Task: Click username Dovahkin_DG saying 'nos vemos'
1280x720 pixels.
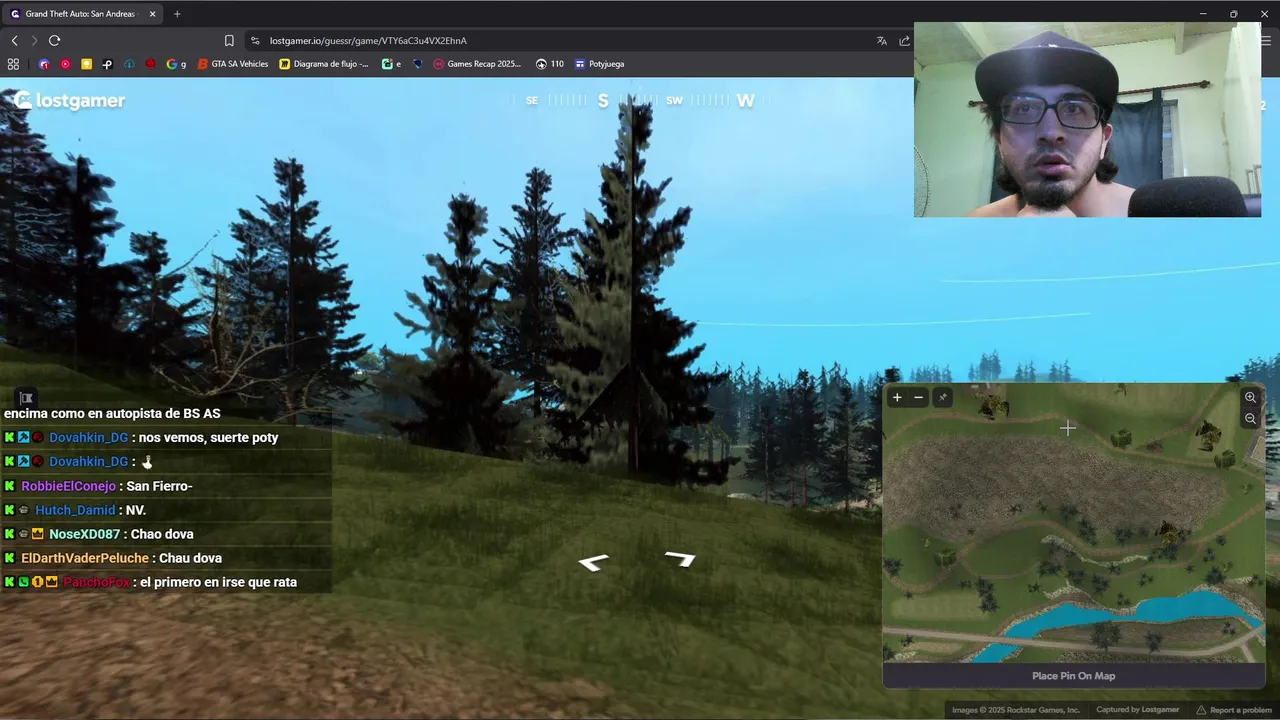Action: 88,438
